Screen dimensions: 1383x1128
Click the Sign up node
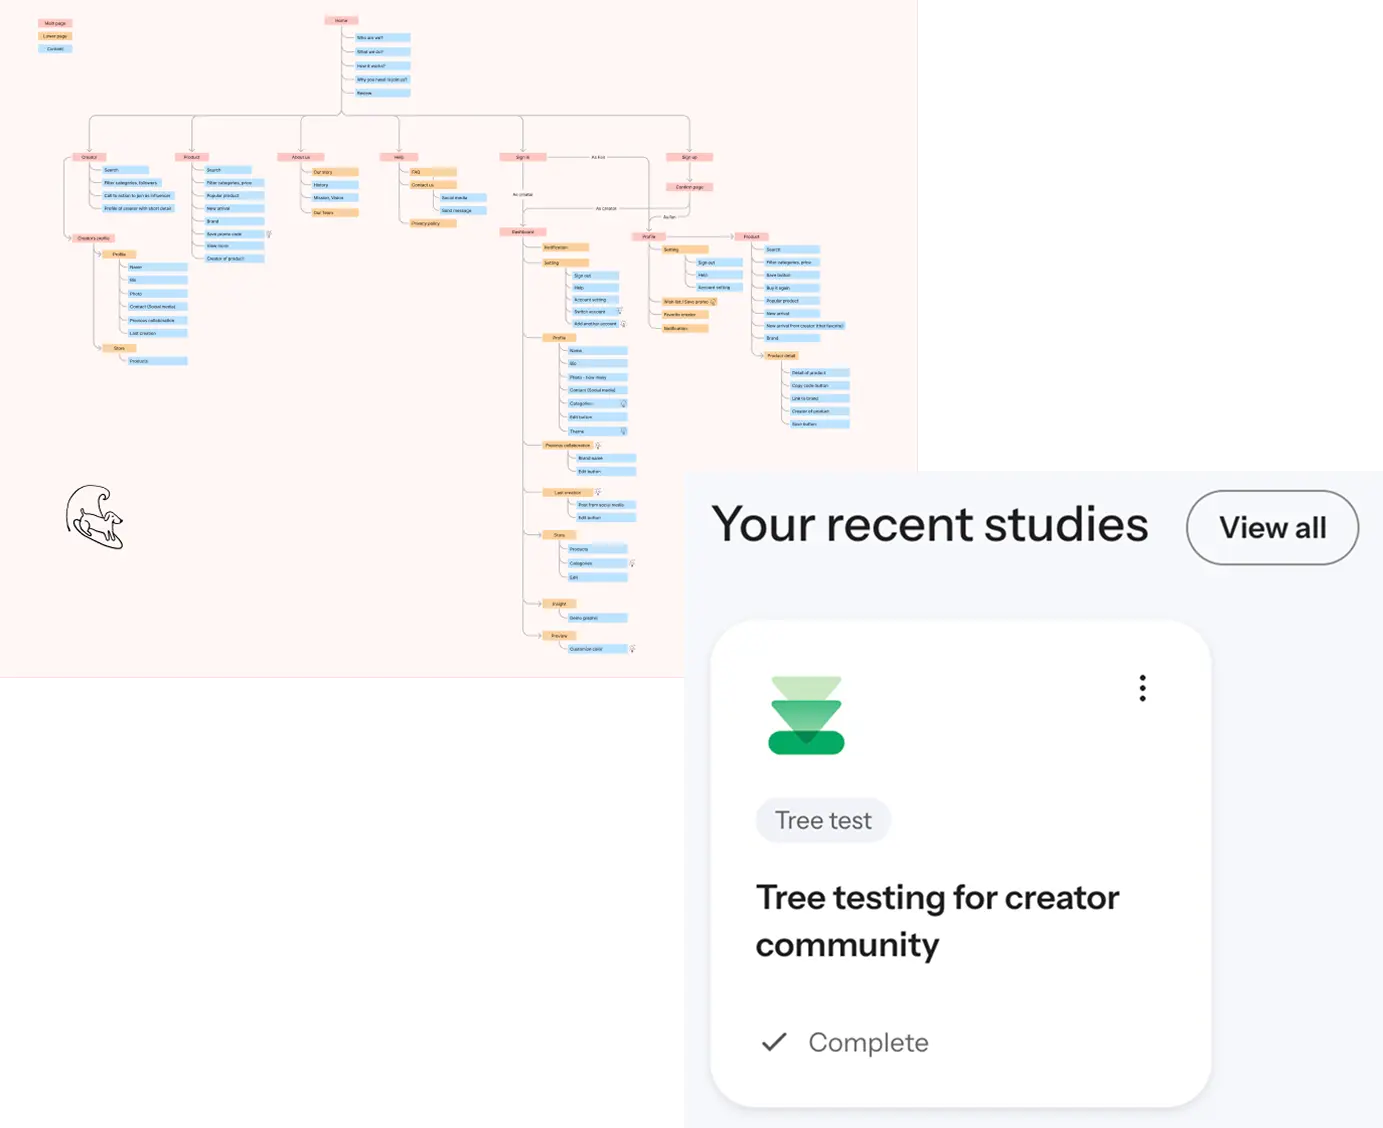pyautogui.click(x=688, y=157)
